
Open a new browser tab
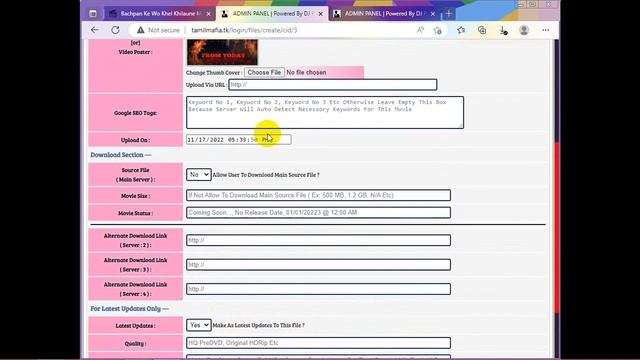pyautogui.click(x=449, y=14)
